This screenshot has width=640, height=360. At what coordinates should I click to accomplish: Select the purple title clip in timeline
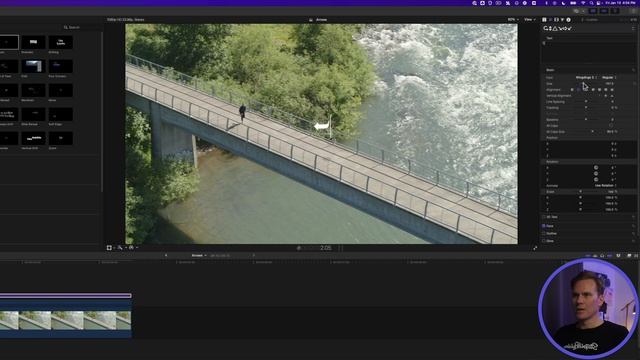click(x=65, y=296)
